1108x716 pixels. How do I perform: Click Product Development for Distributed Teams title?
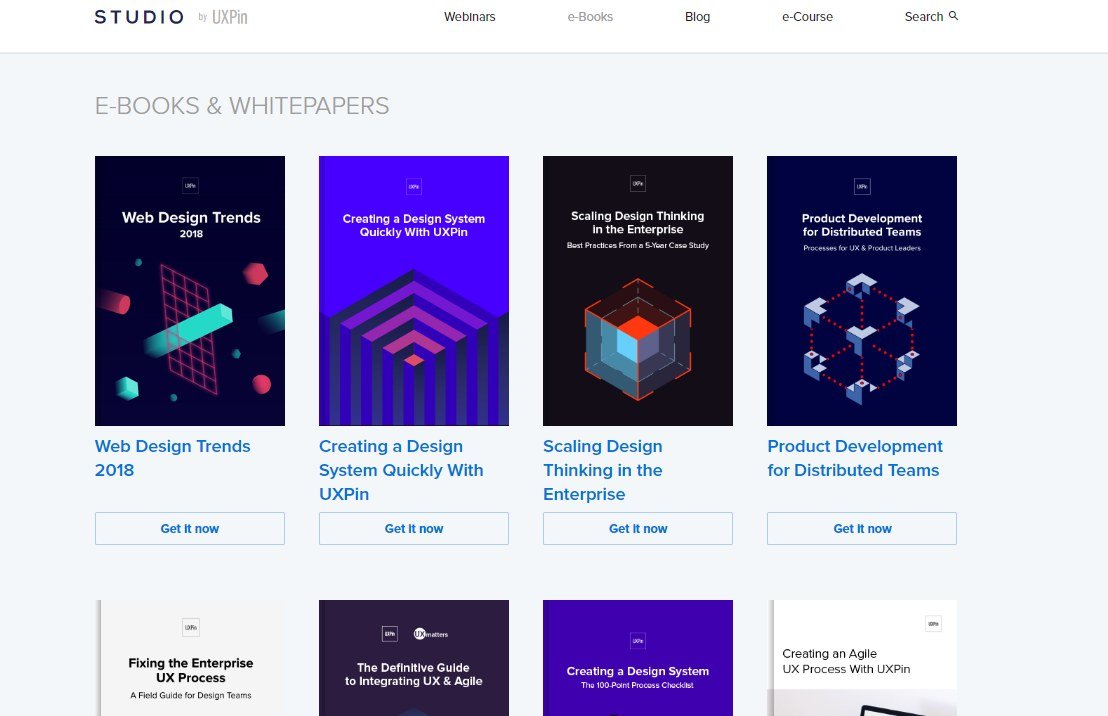[854, 458]
